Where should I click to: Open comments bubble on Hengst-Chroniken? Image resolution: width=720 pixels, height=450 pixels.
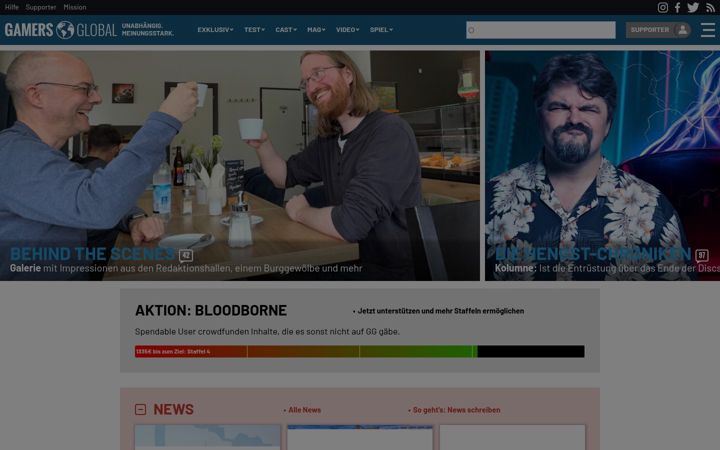[x=701, y=255]
